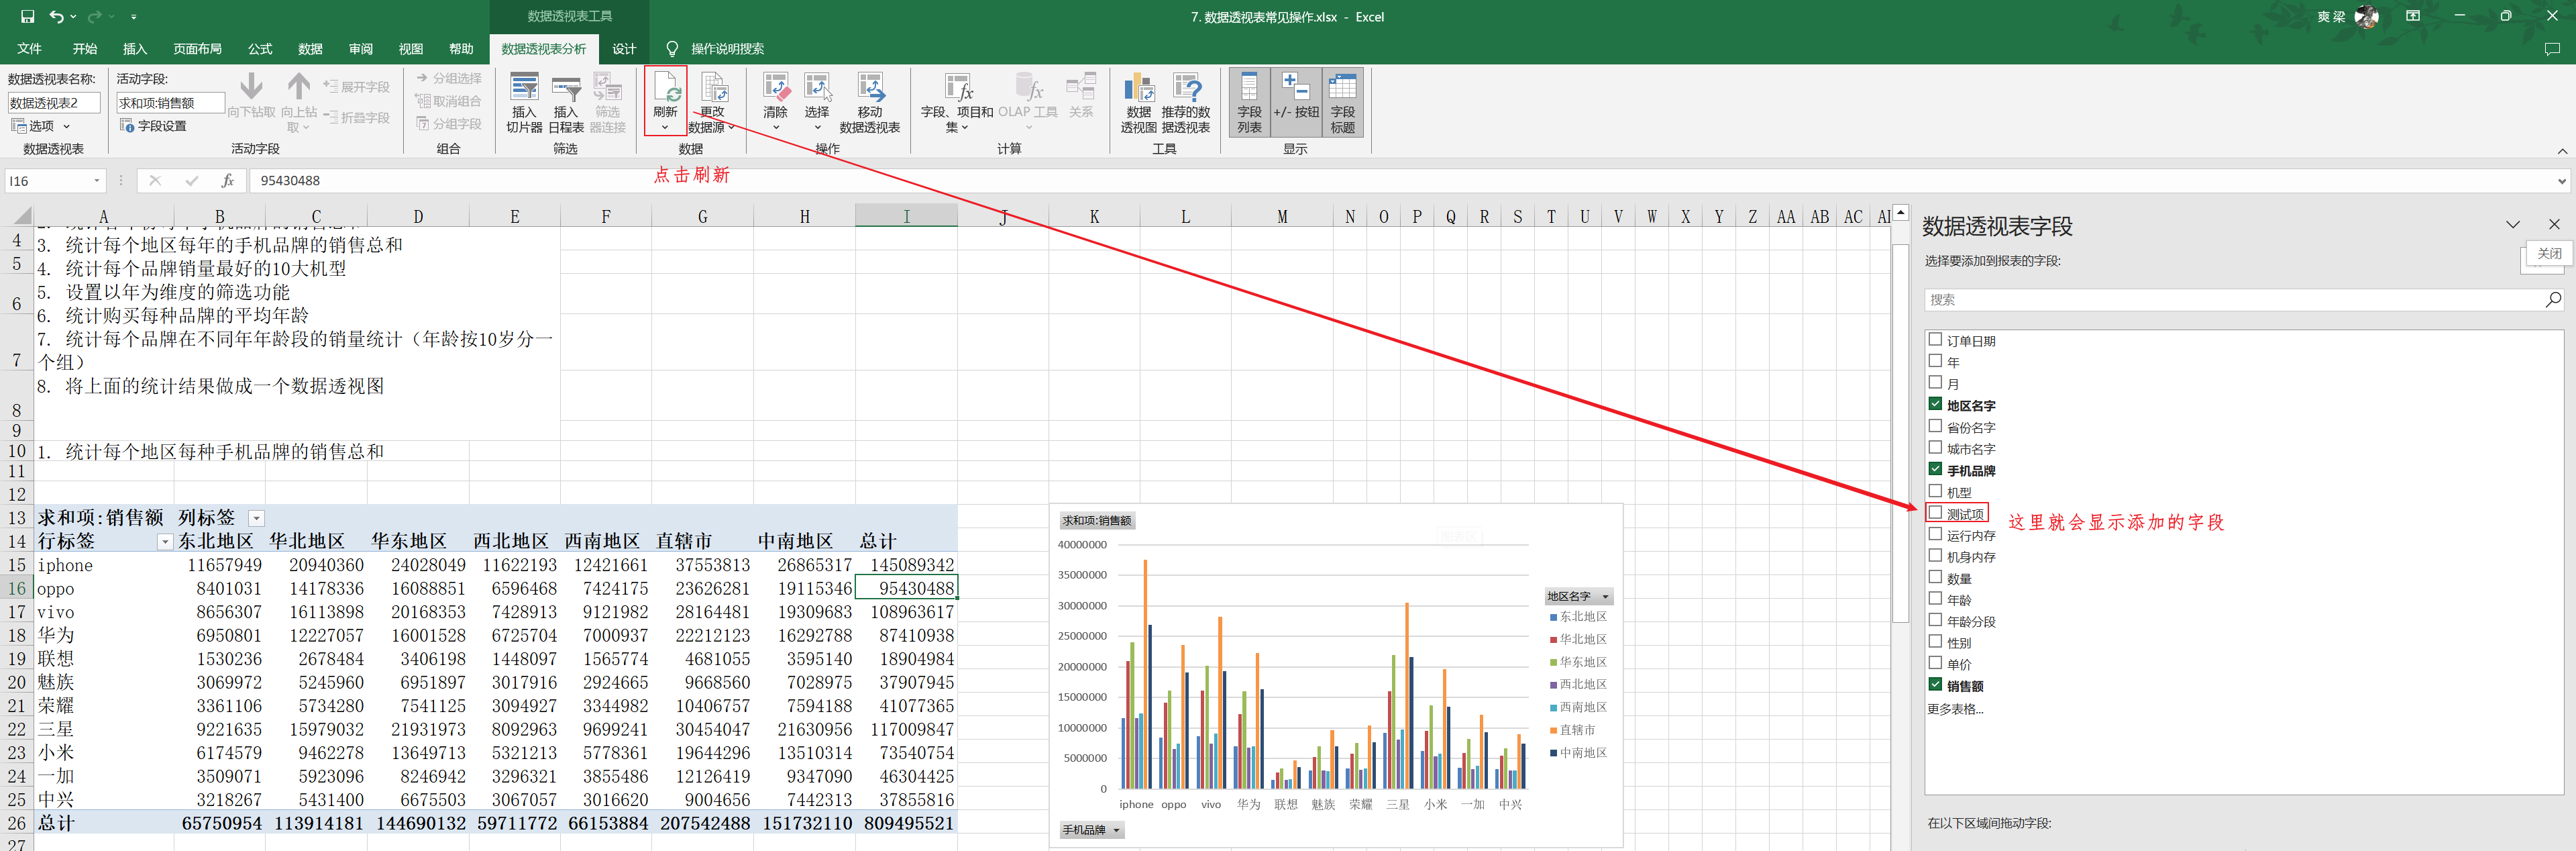This screenshot has width=2576, height=851.
Task: Click the 东北地区 legend color swatch
Action: [x=1553, y=617]
